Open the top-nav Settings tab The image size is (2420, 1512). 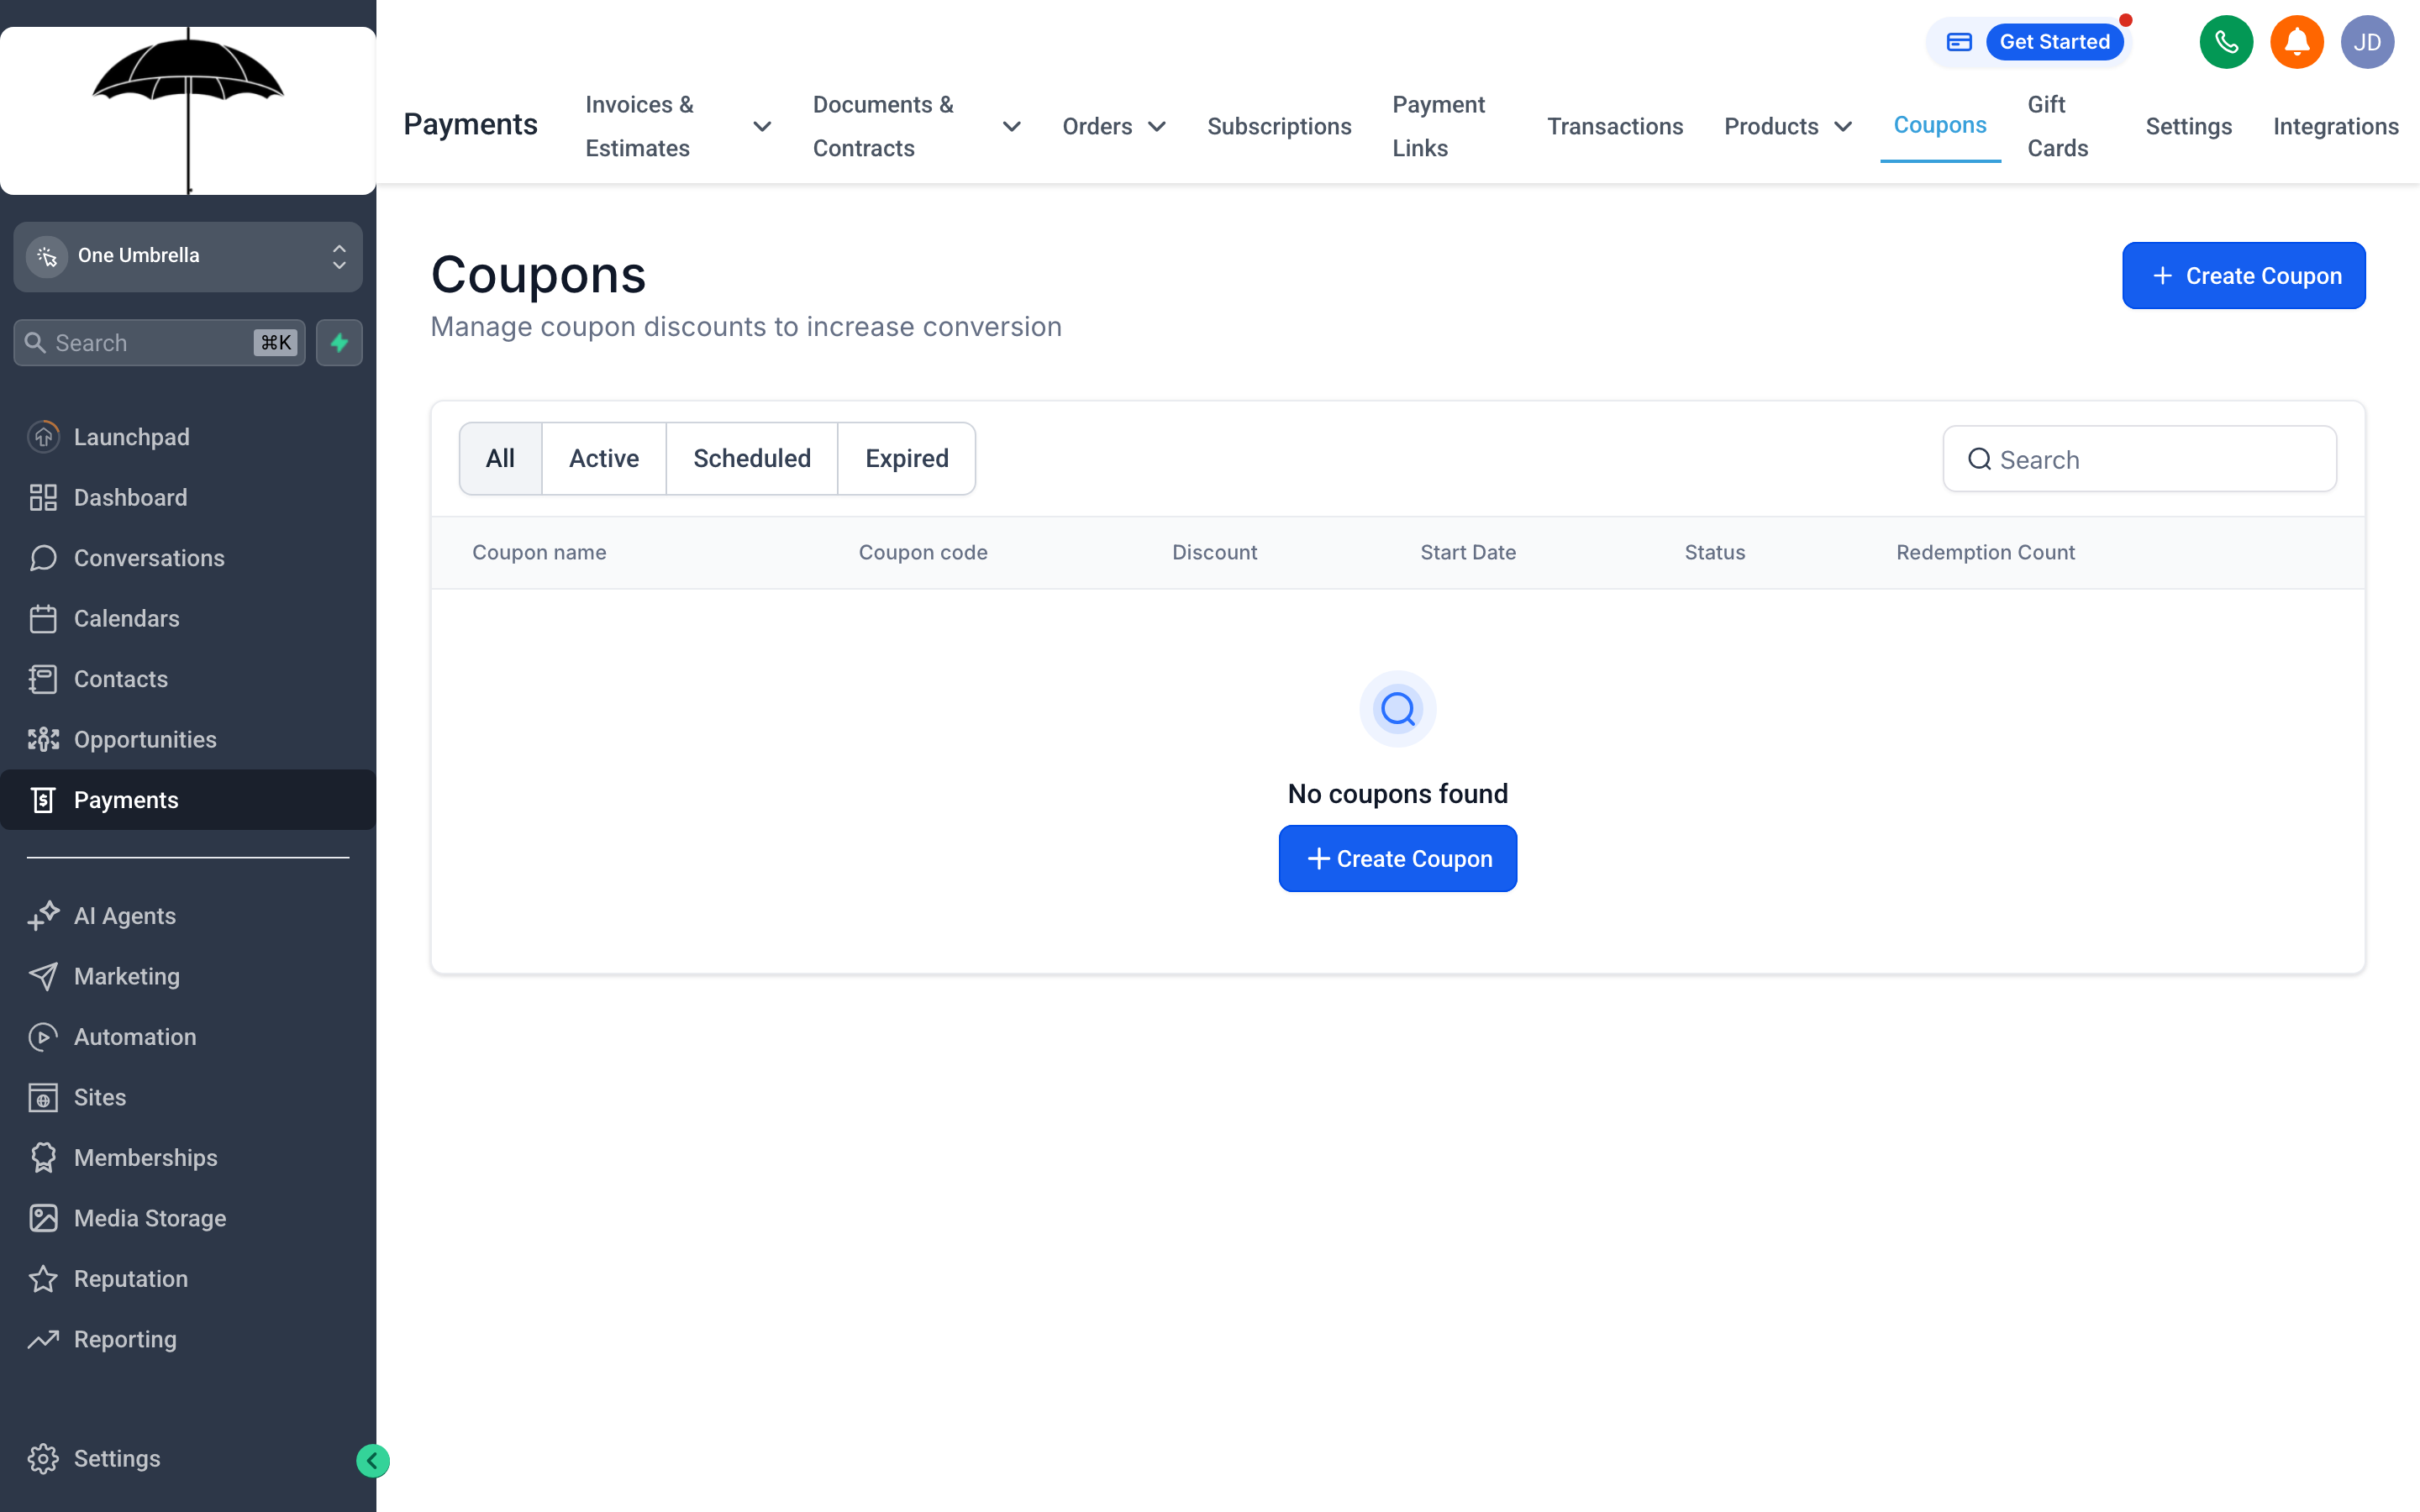(x=2188, y=126)
